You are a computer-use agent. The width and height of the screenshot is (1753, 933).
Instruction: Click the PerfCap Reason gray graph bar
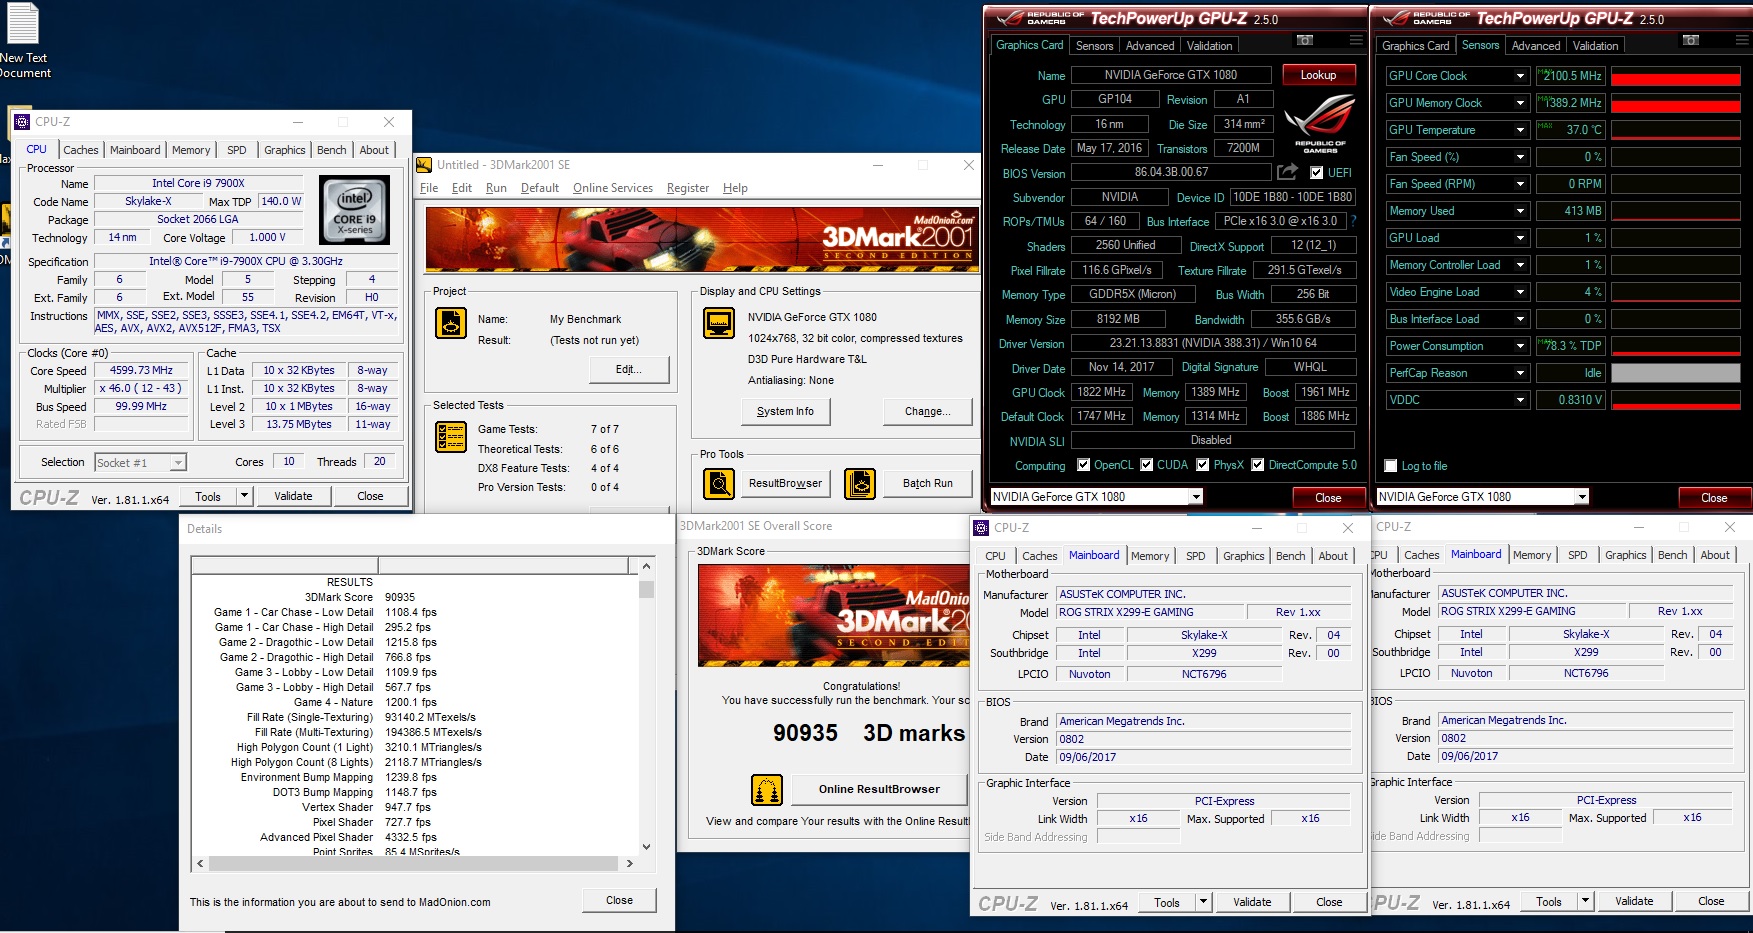coord(1676,373)
